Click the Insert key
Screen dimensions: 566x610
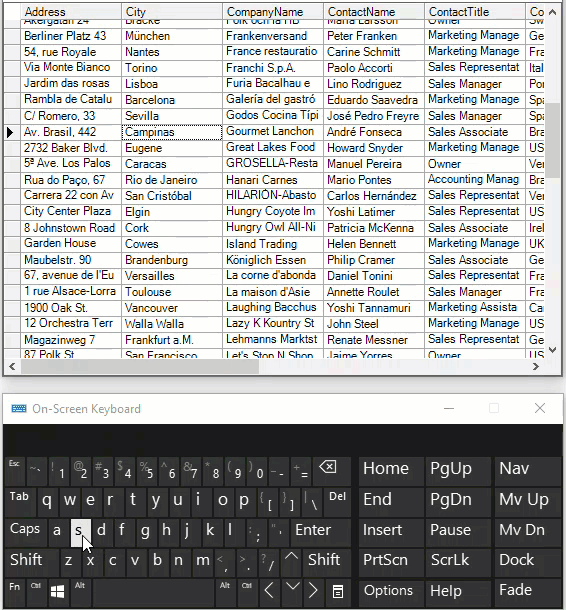(x=391, y=532)
